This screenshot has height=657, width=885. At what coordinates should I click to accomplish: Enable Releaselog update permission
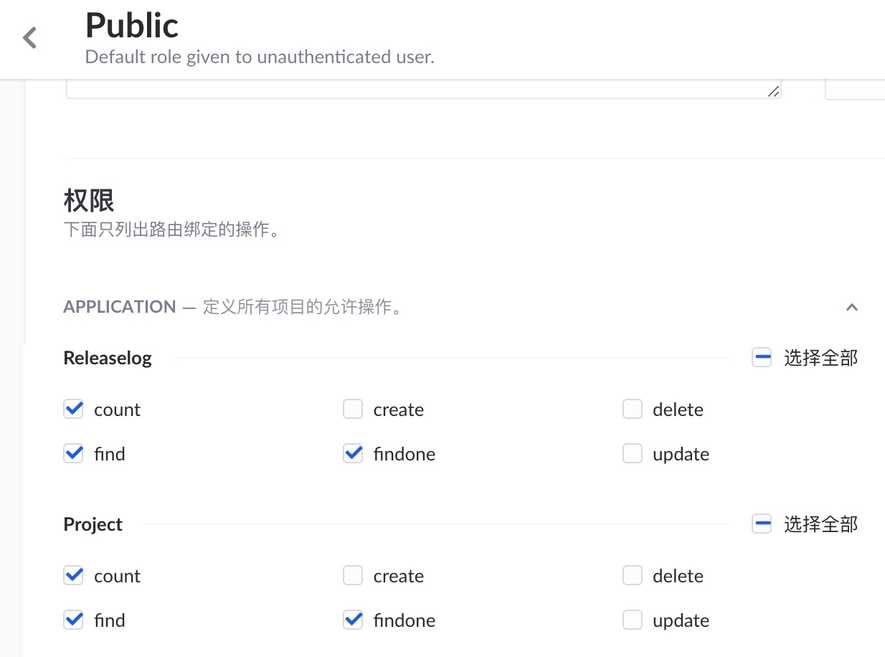click(x=632, y=453)
